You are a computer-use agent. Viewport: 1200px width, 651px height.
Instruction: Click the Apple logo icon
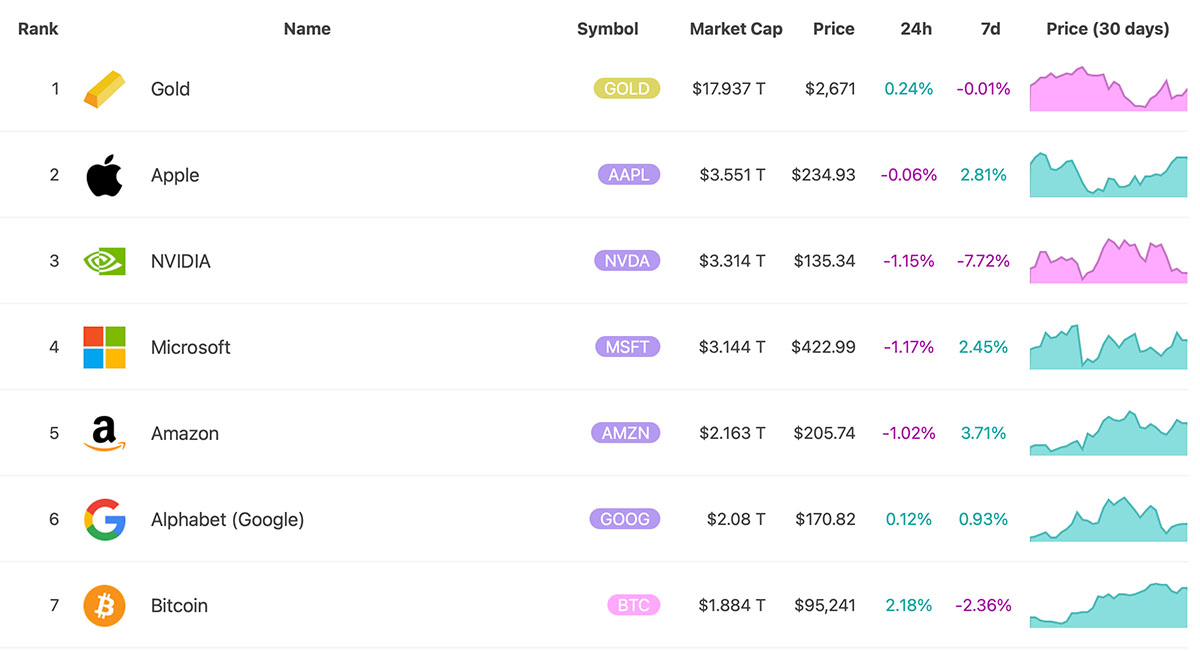pyautogui.click(x=104, y=175)
